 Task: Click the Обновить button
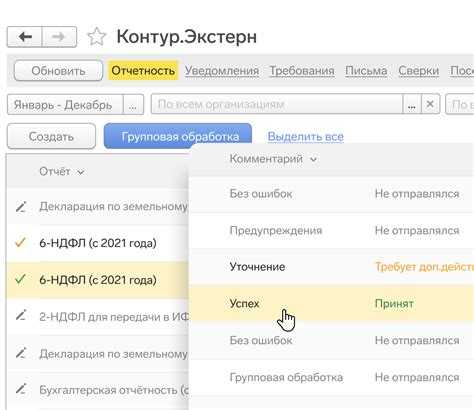click(x=58, y=71)
